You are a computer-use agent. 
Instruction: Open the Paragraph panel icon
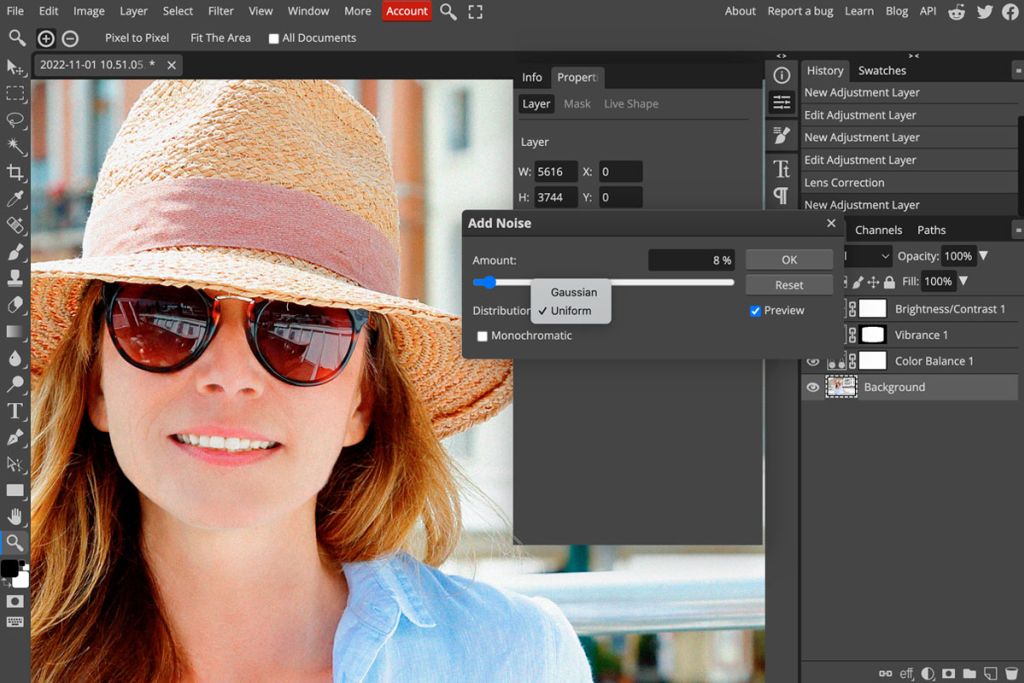click(x=781, y=196)
